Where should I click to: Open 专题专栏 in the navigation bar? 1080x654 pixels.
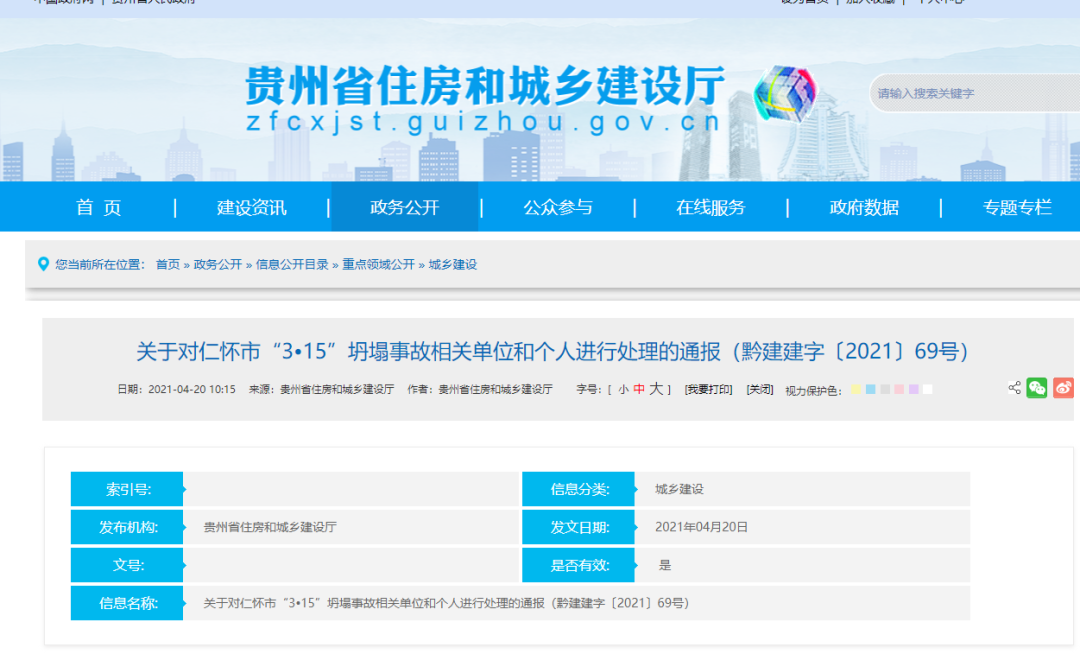point(1016,208)
